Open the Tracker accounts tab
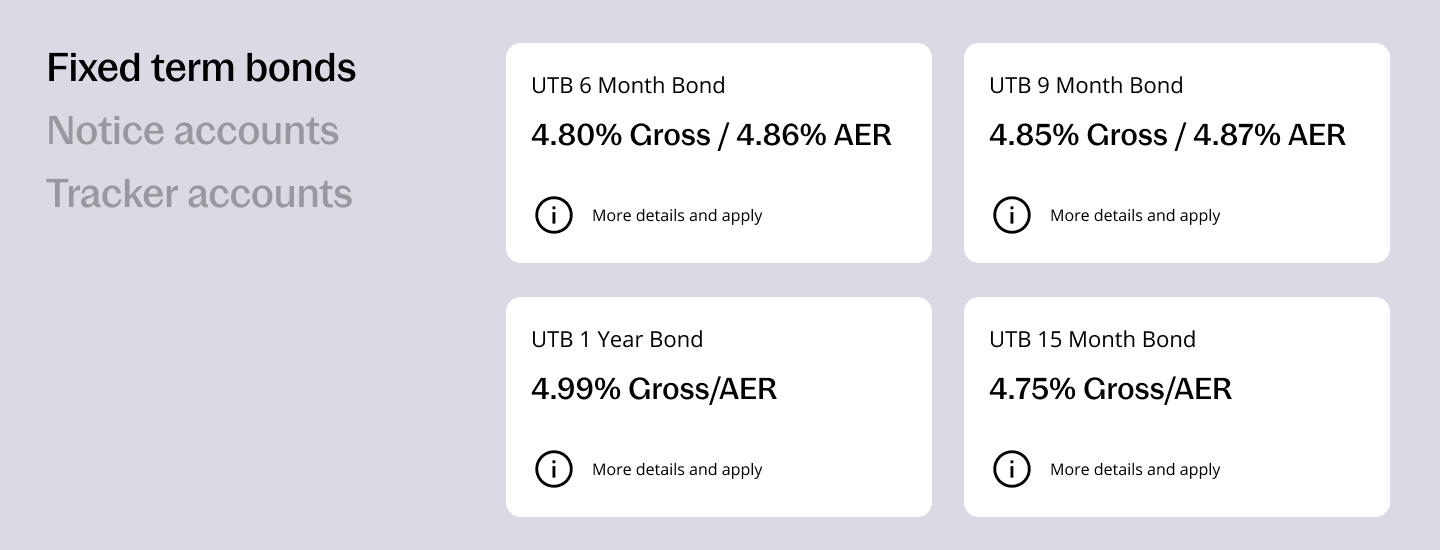The image size is (1440, 550). click(199, 194)
